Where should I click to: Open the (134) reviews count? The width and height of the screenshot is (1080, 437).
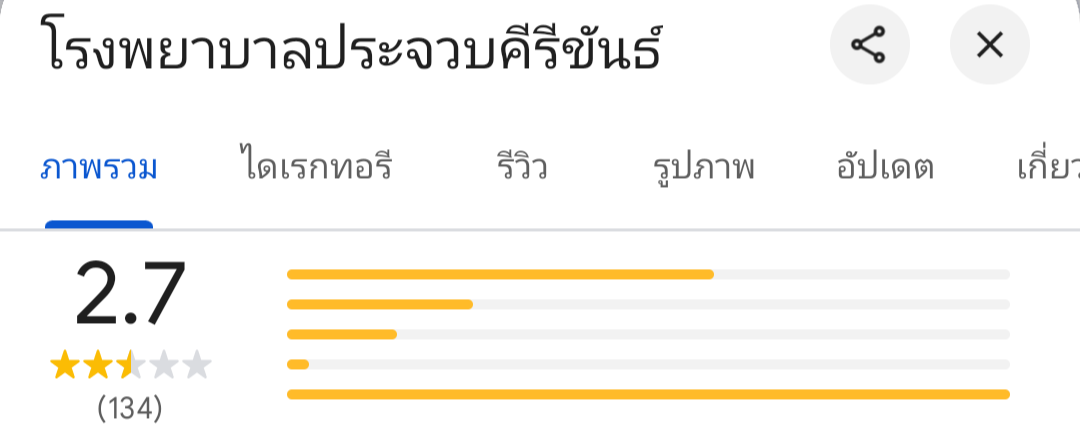[130, 408]
